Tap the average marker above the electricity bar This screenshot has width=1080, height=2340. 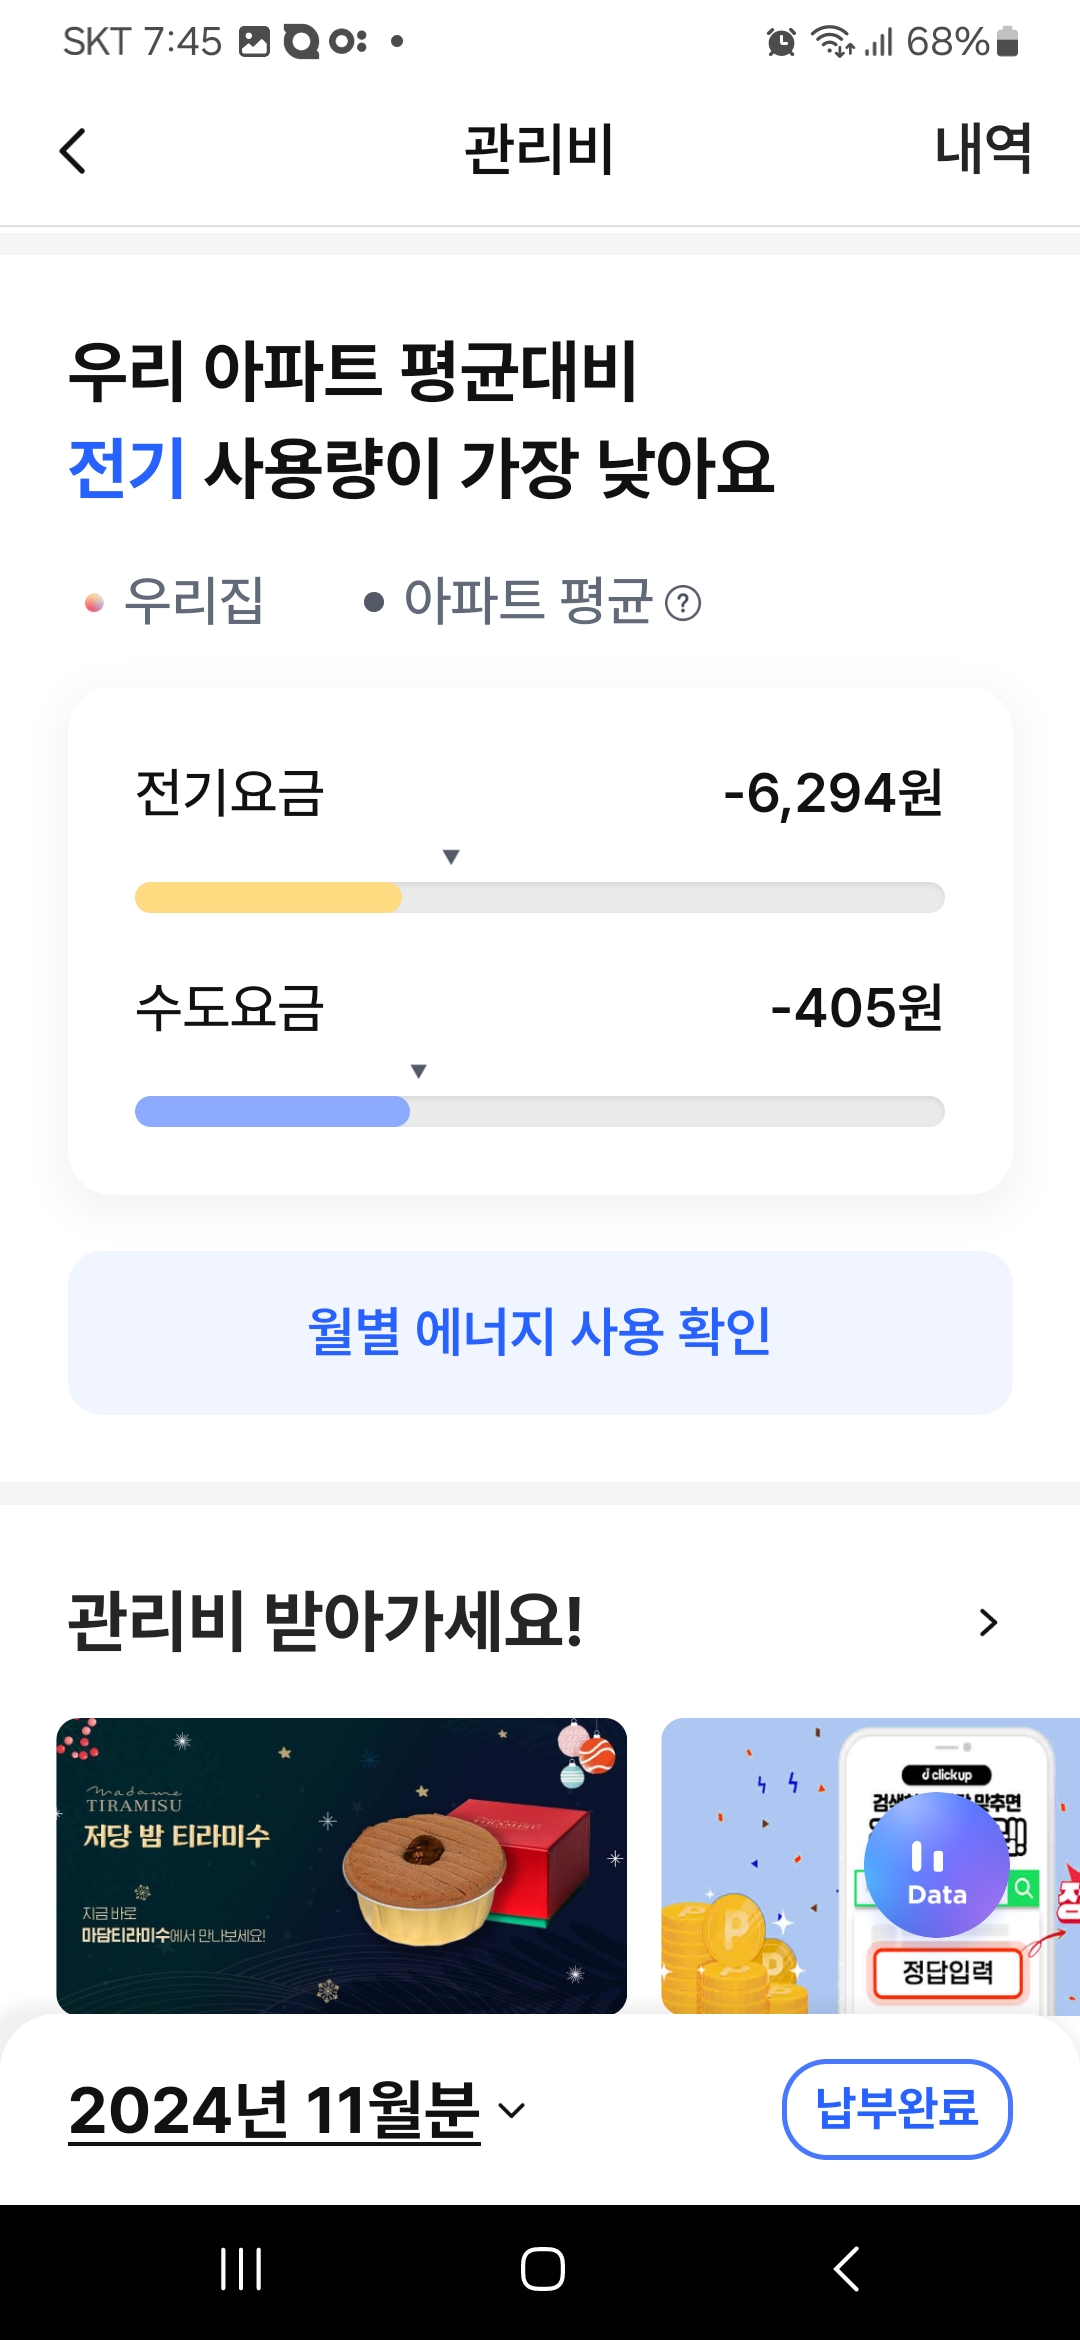click(x=451, y=857)
